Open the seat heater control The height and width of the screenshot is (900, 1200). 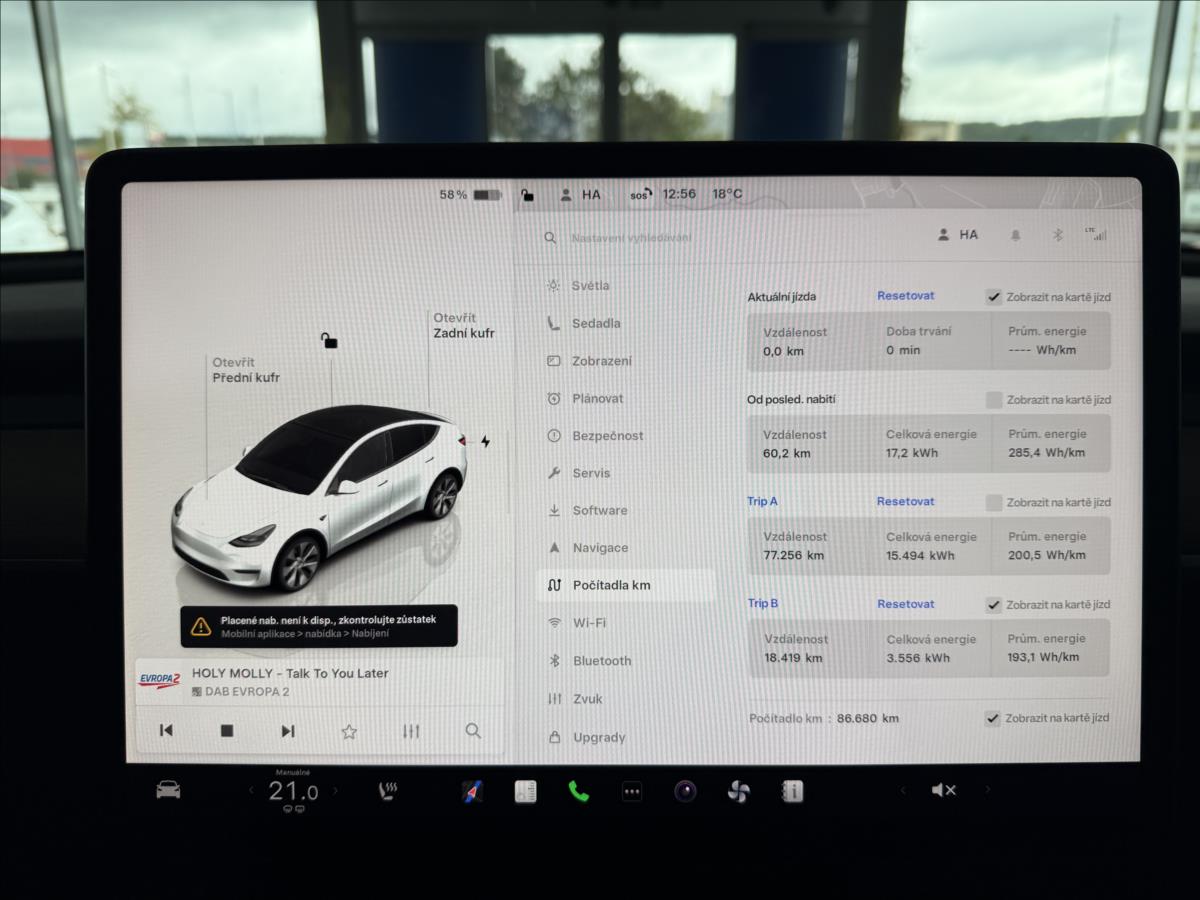click(x=388, y=790)
